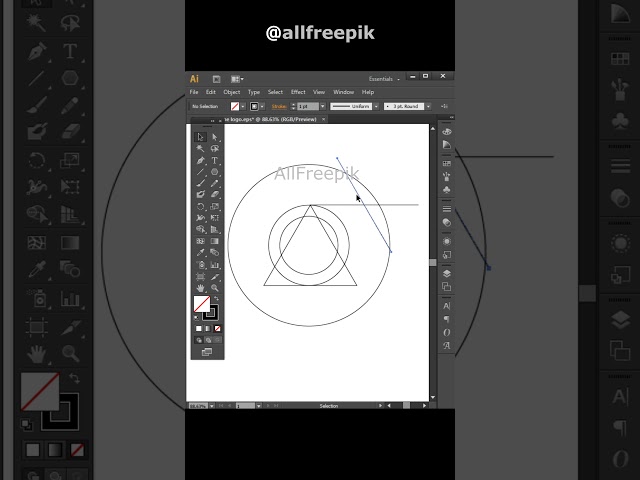
Task: Set paint mode to None
Action: tap(218, 329)
